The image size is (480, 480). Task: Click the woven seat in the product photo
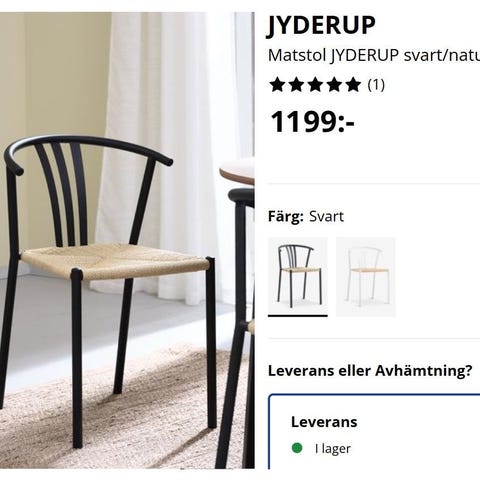[115, 259]
